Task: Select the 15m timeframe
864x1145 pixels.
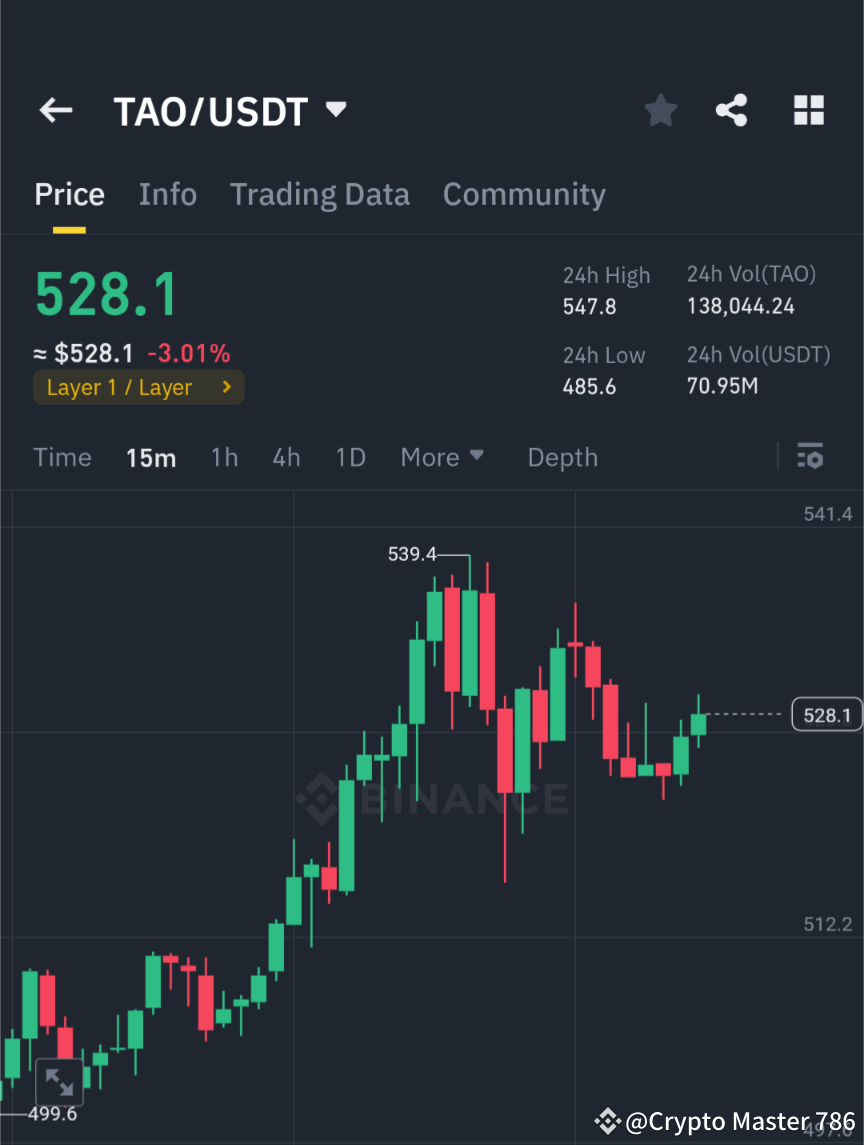Action: tap(151, 456)
